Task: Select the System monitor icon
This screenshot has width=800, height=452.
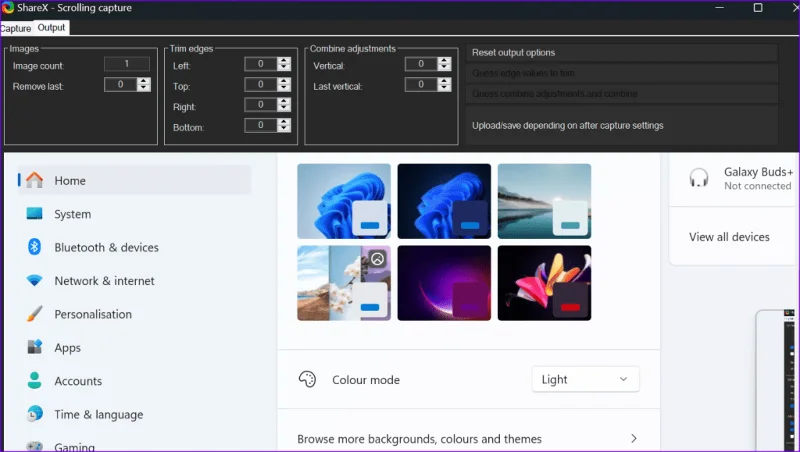Action: click(x=34, y=214)
